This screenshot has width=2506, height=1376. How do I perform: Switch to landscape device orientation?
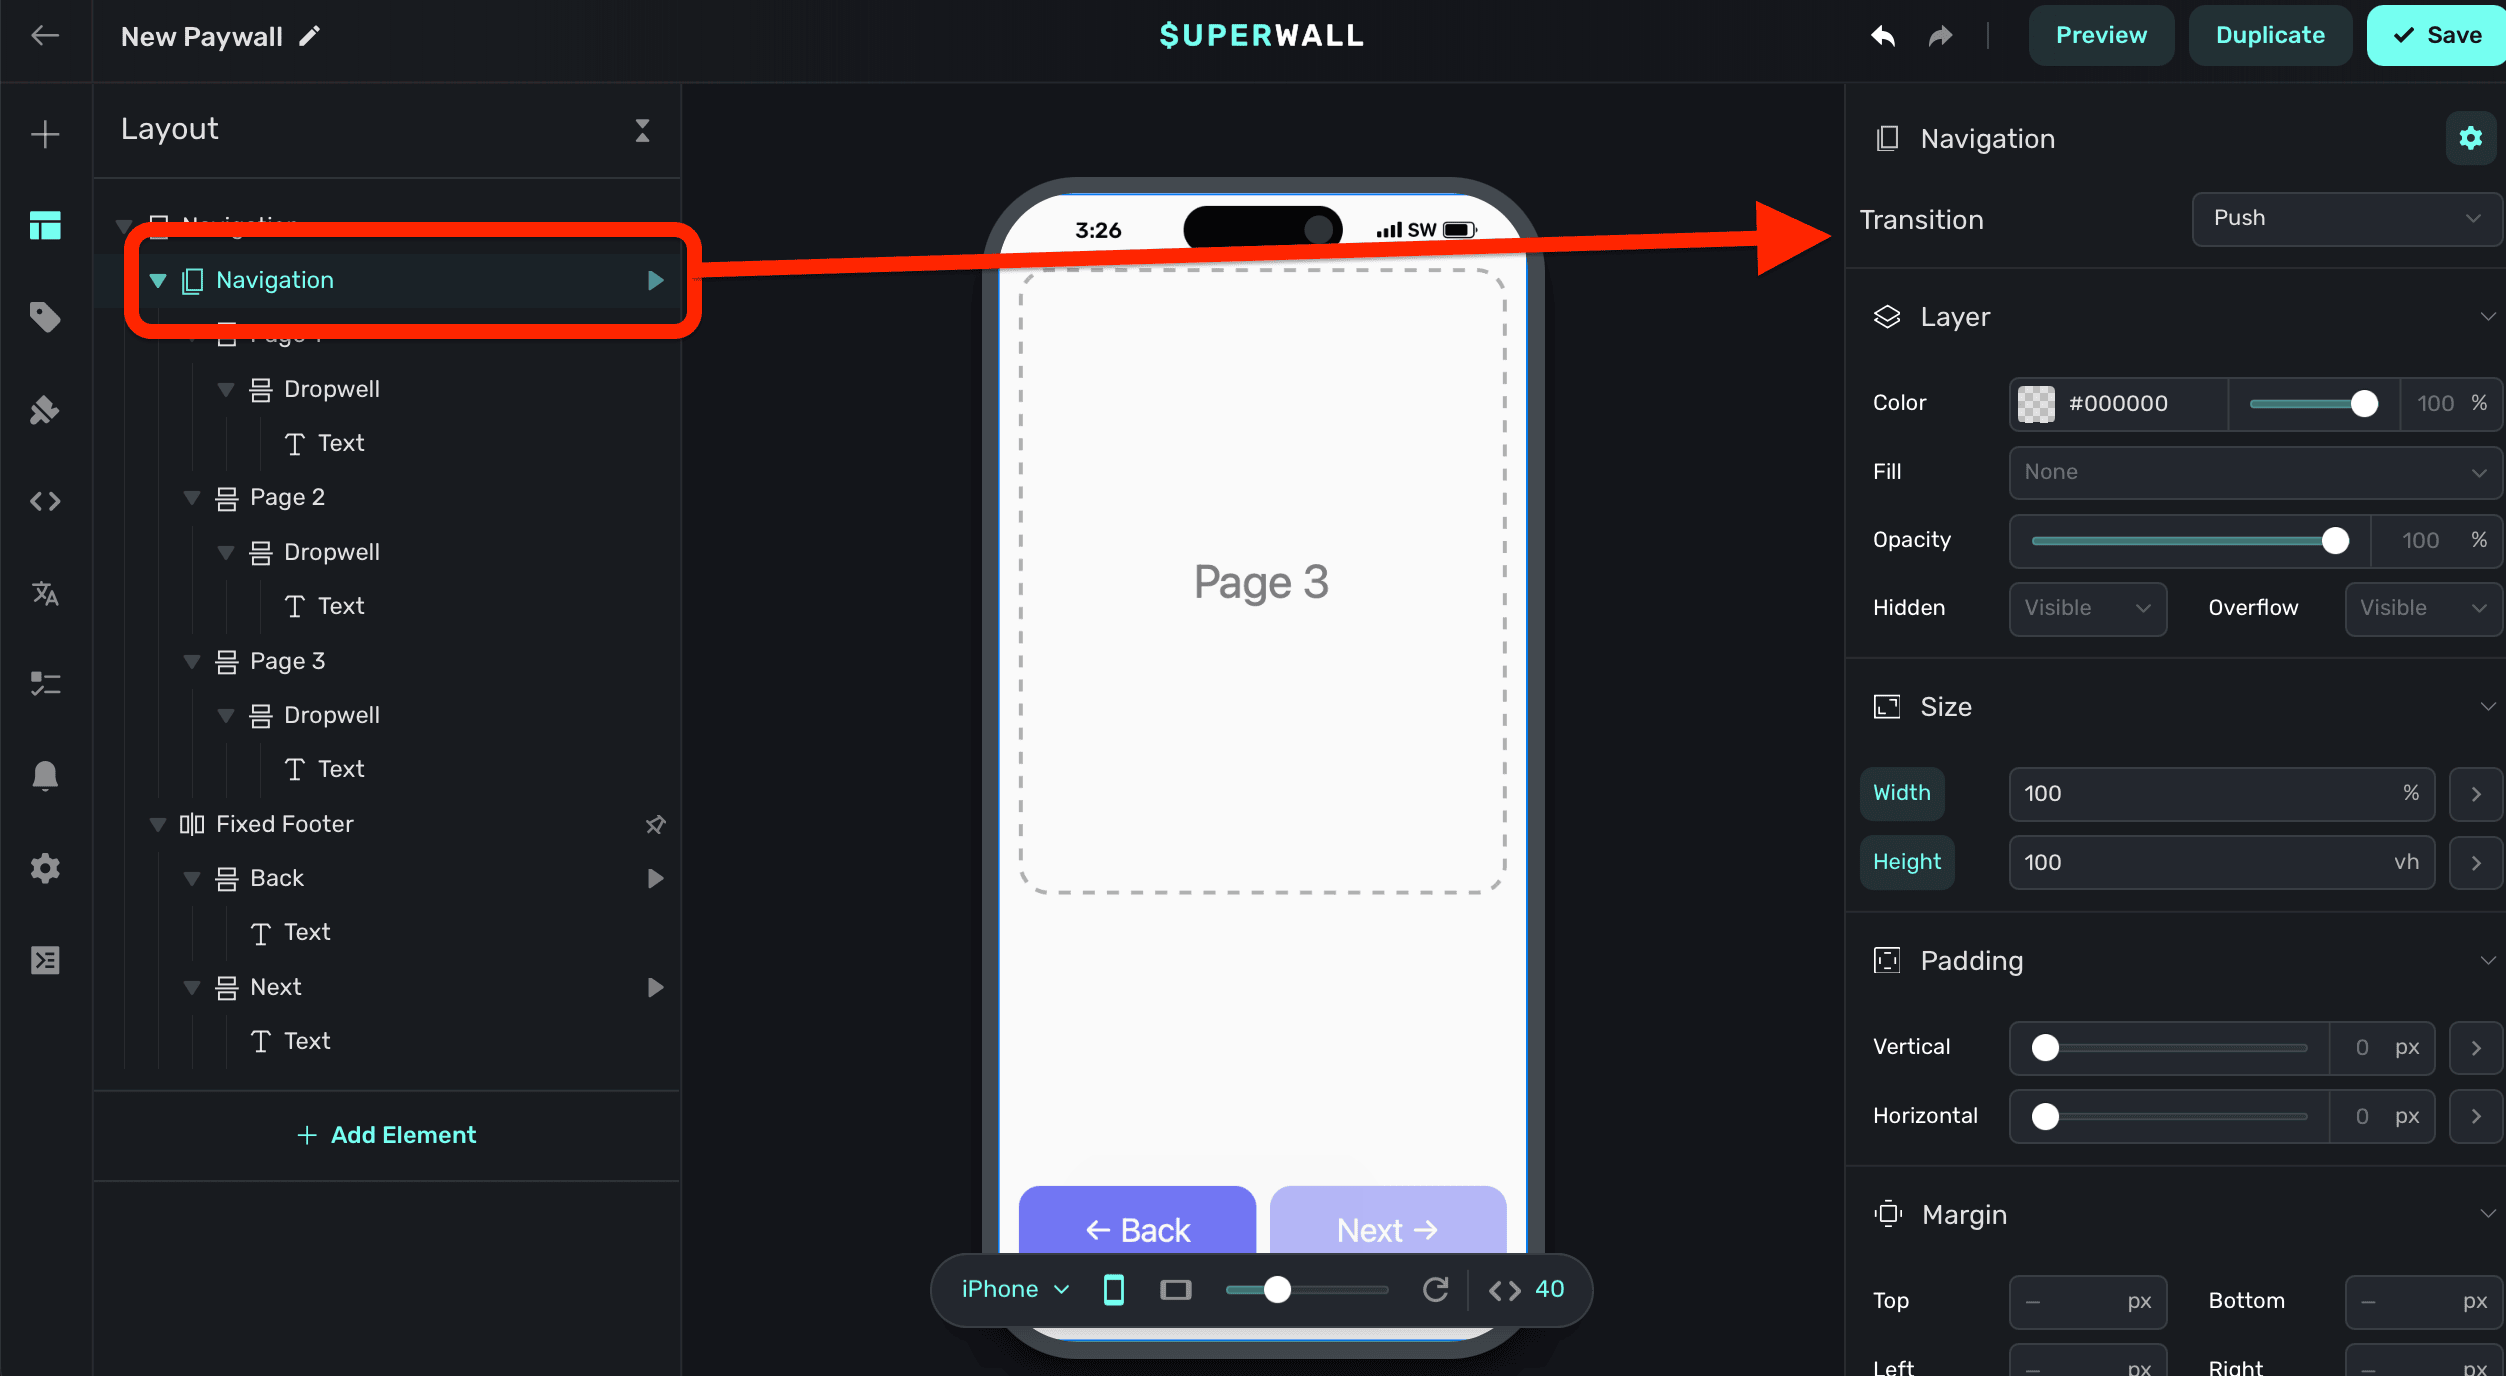click(x=1175, y=1289)
